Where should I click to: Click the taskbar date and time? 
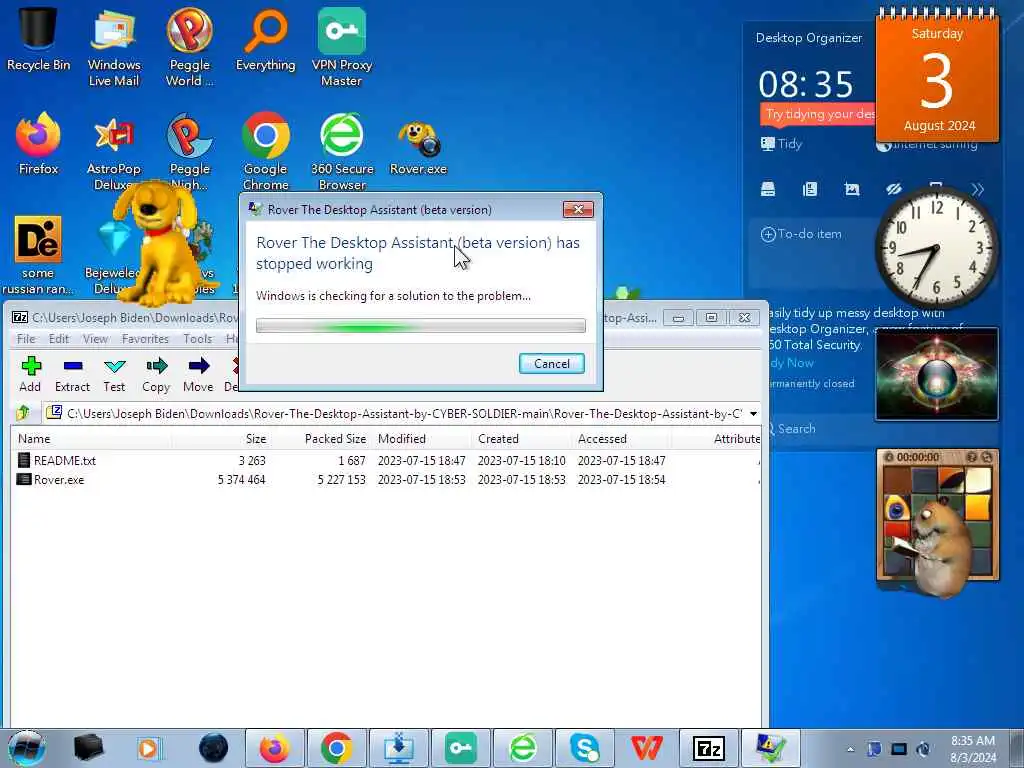coord(972,749)
